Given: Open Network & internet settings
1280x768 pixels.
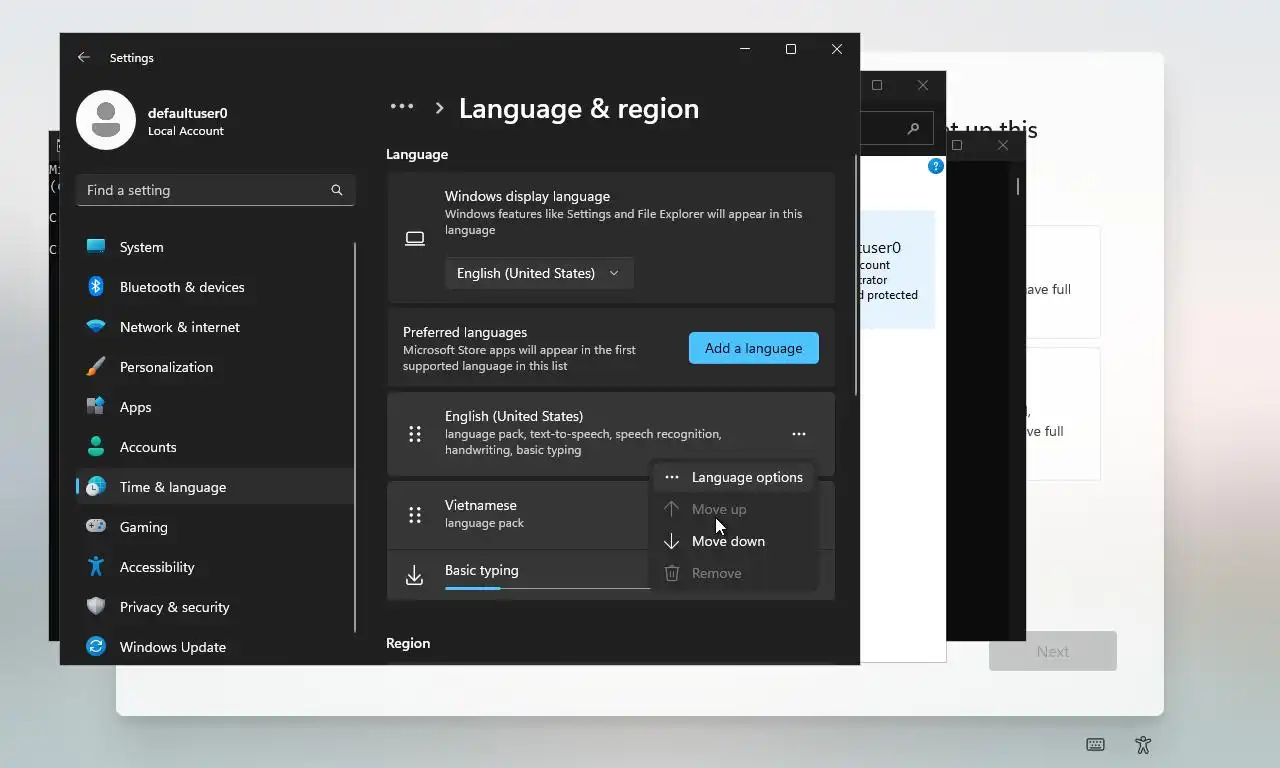Looking at the screenshot, I should pos(215,327).
